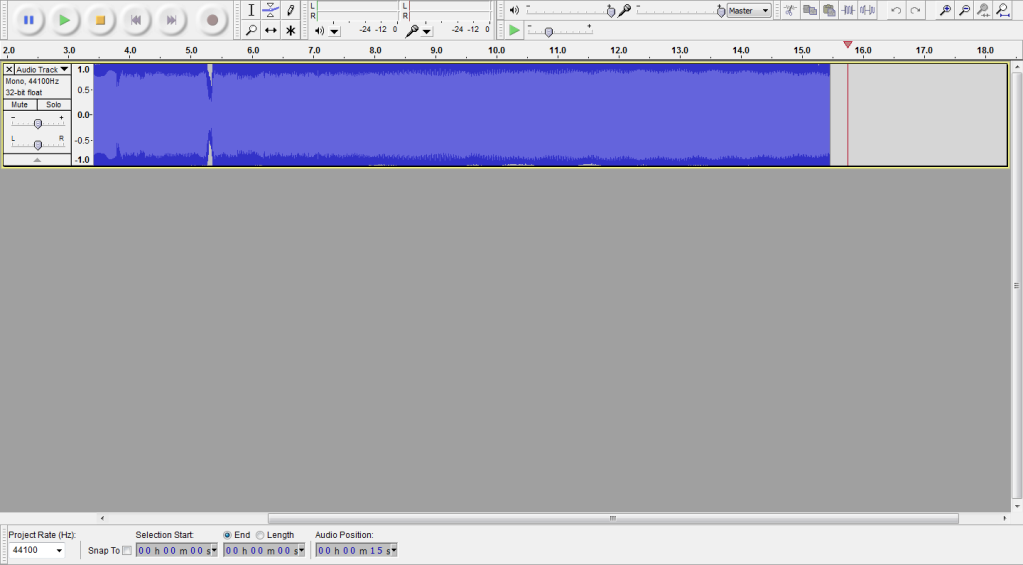Click the Silence Audio icon
1023x565 pixels.
867,10
